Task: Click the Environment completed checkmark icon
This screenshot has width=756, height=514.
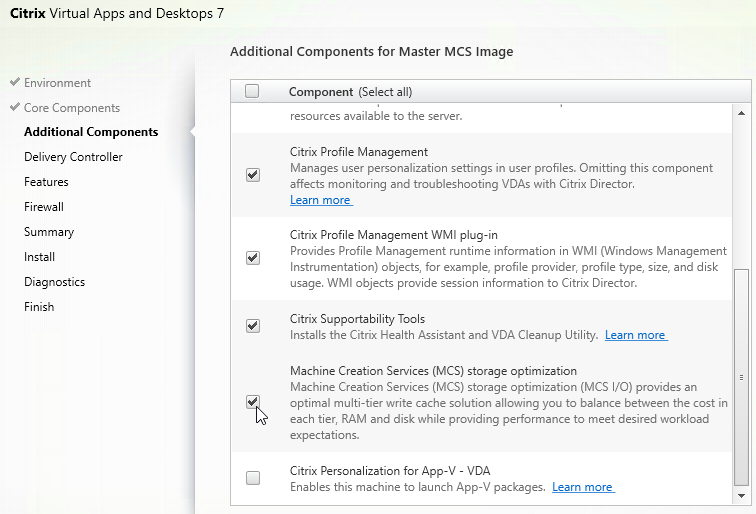Action: (x=15, y=81)
